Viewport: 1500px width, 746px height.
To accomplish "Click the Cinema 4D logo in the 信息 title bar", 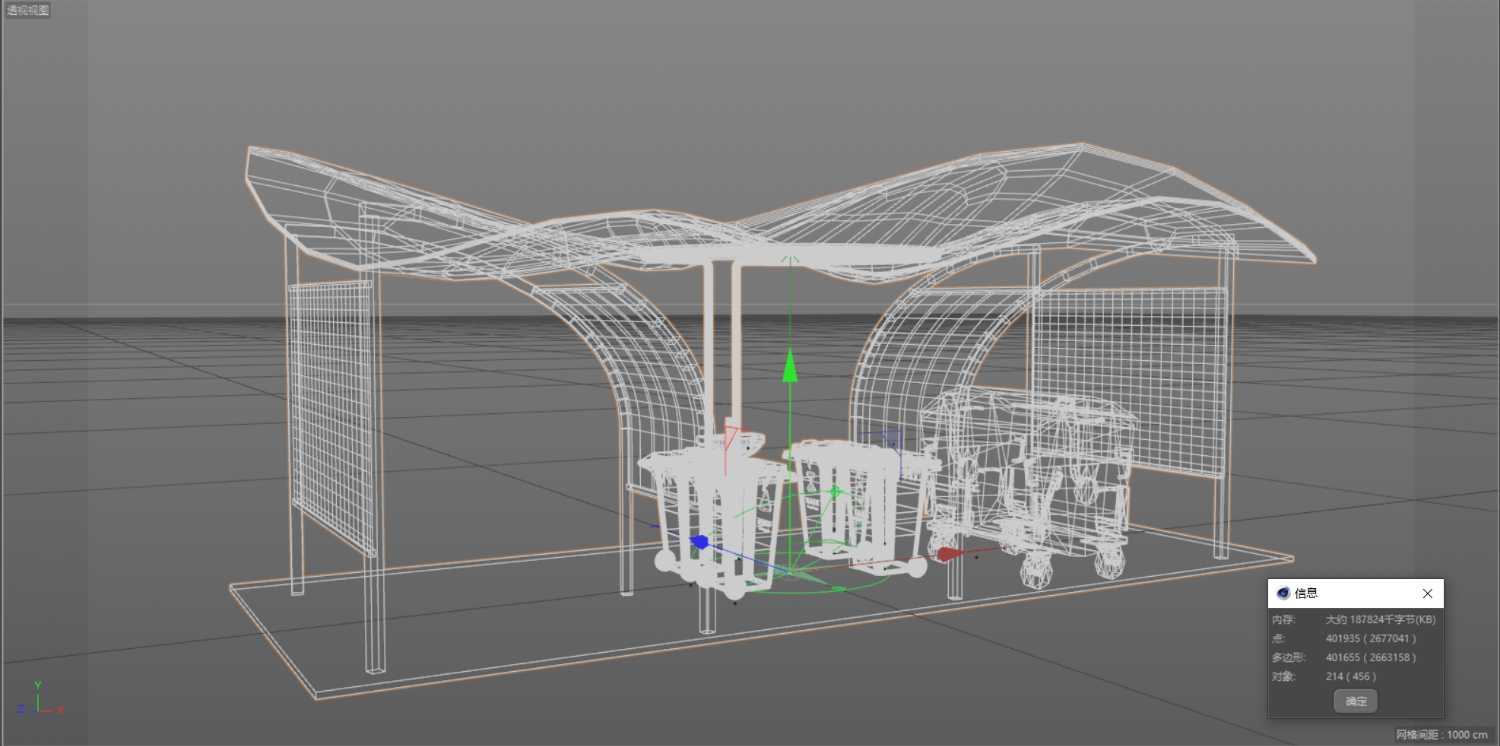I will (1283, 593).
